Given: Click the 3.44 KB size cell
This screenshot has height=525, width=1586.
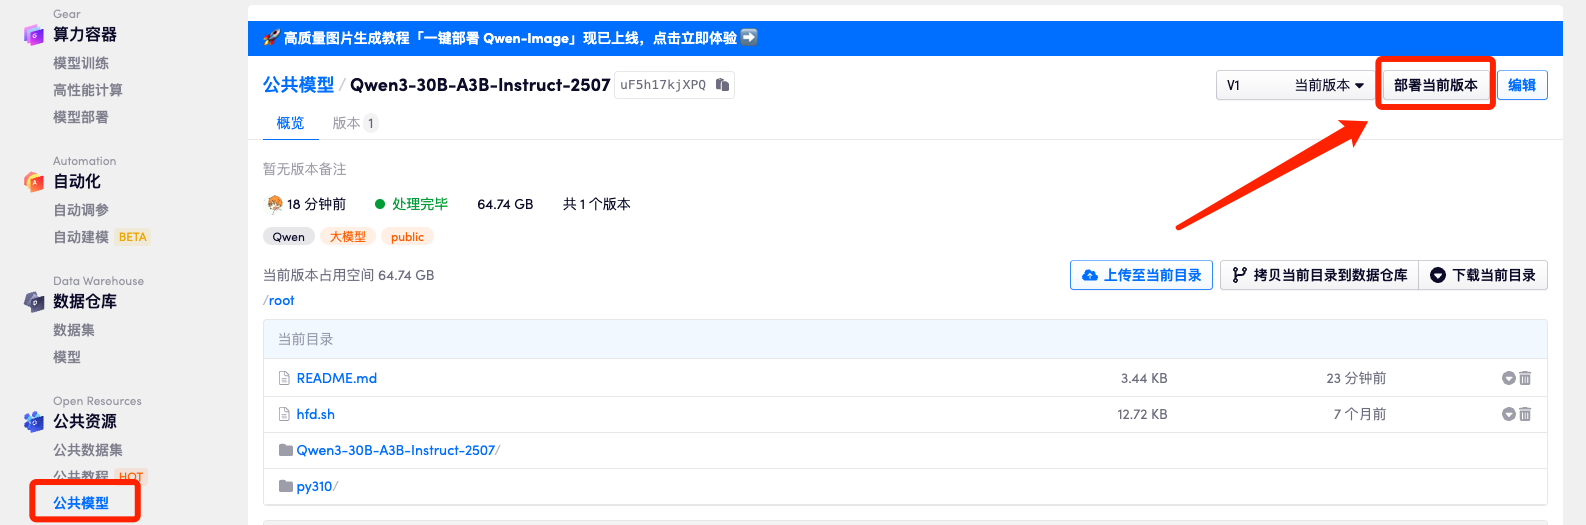Looking at the screenshot, I should pos(1144,378).
